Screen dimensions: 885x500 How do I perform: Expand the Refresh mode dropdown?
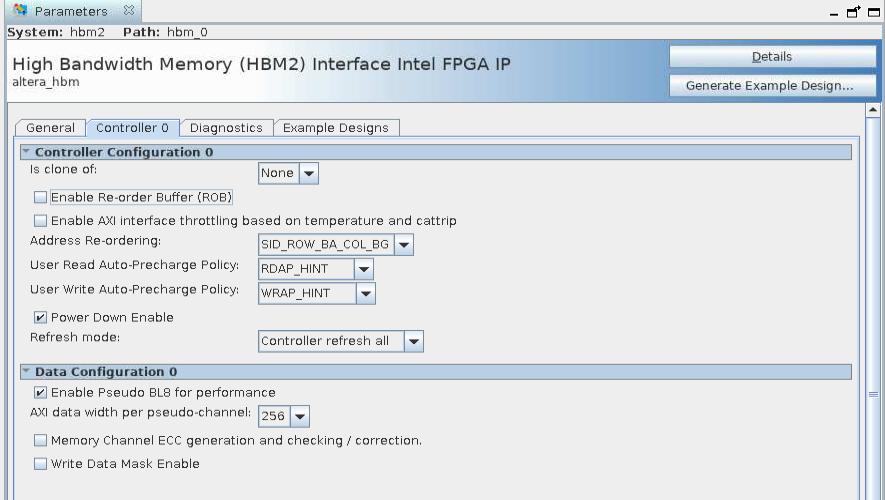(x=413, y=341)
